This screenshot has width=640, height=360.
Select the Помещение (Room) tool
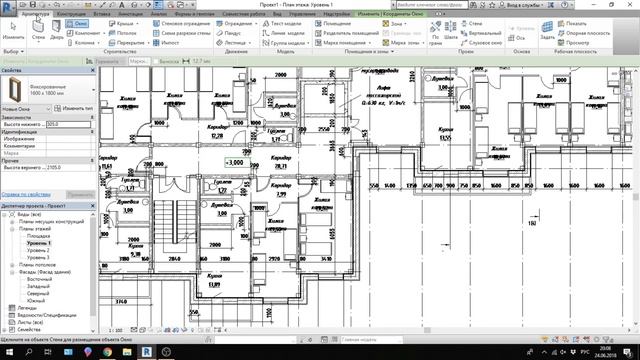[333, 24]
